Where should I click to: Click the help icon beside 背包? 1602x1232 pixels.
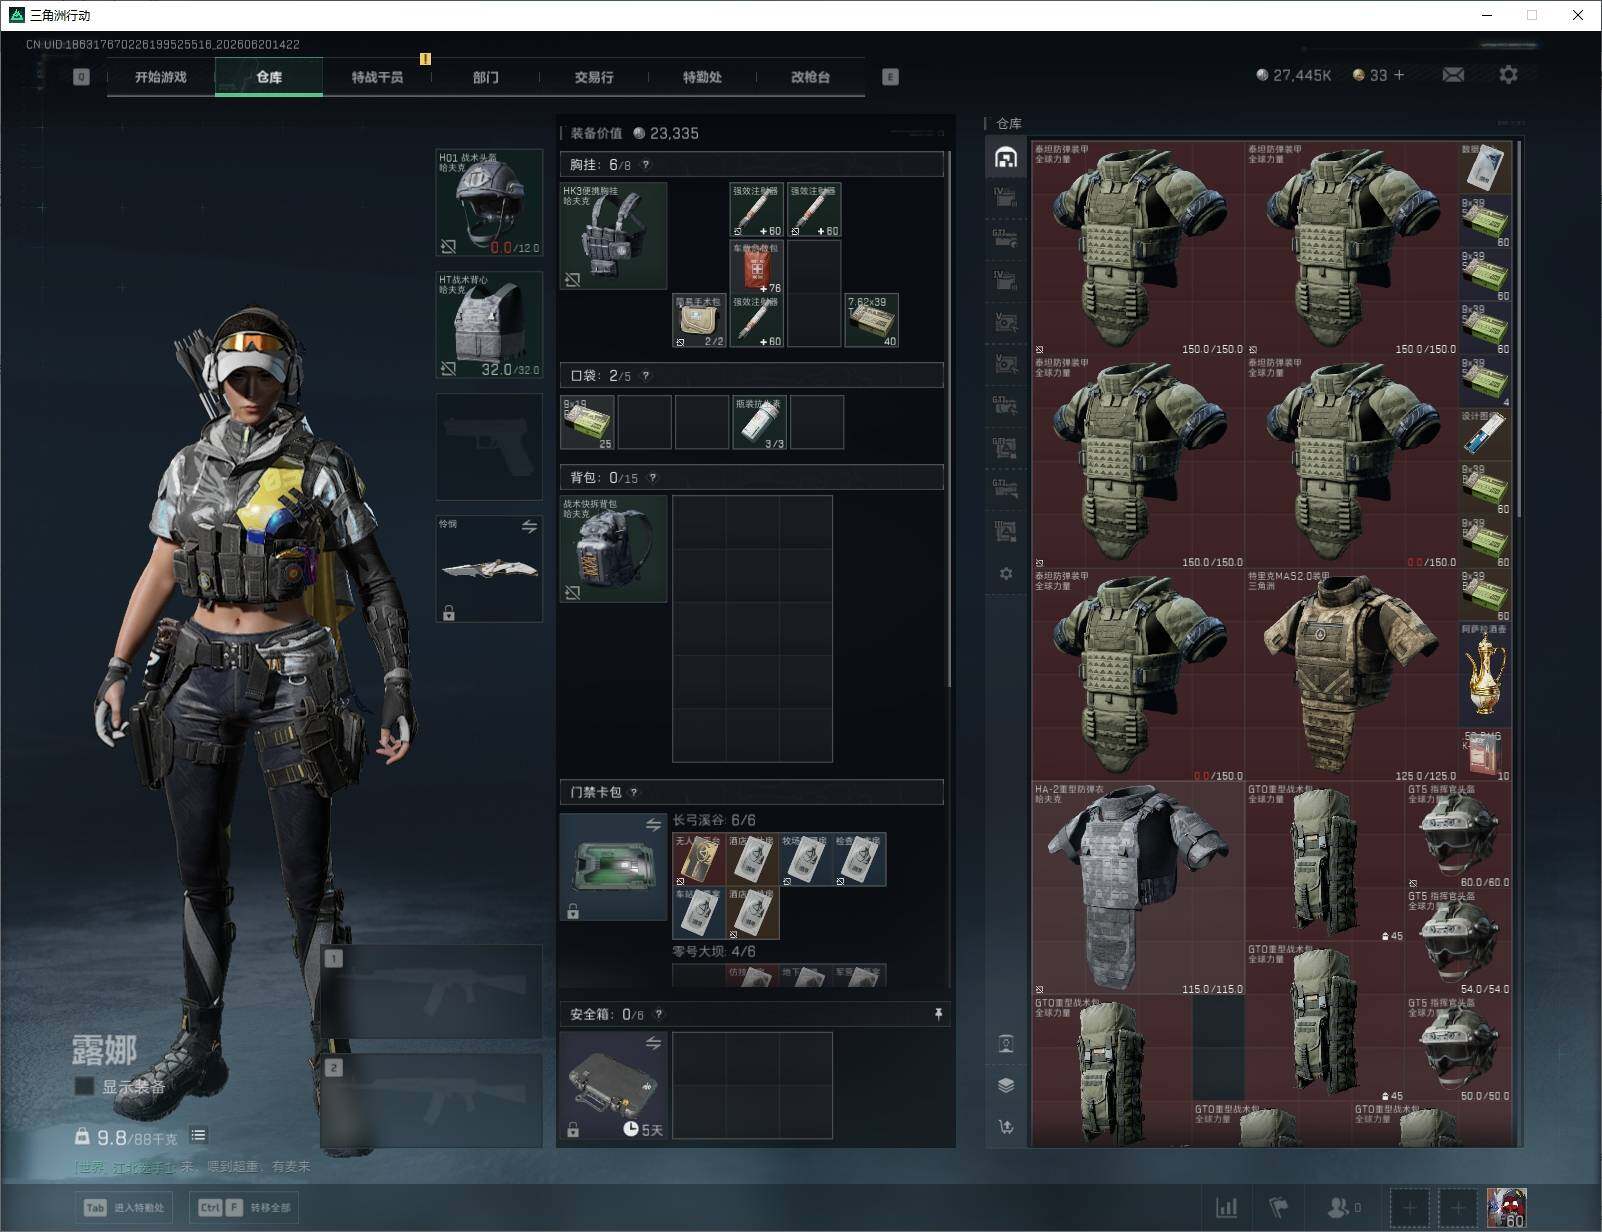point(653,478)
